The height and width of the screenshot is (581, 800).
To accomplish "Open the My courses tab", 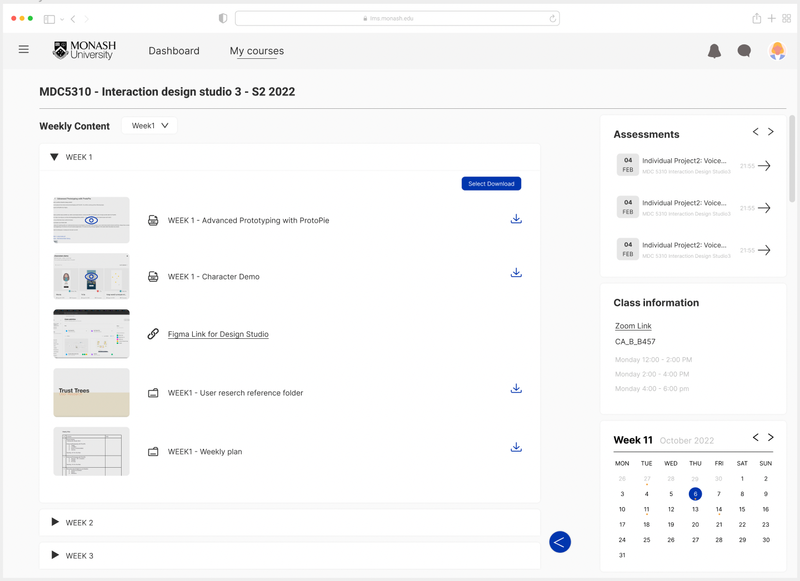I will pyautogui.click(x=257, y=51).
